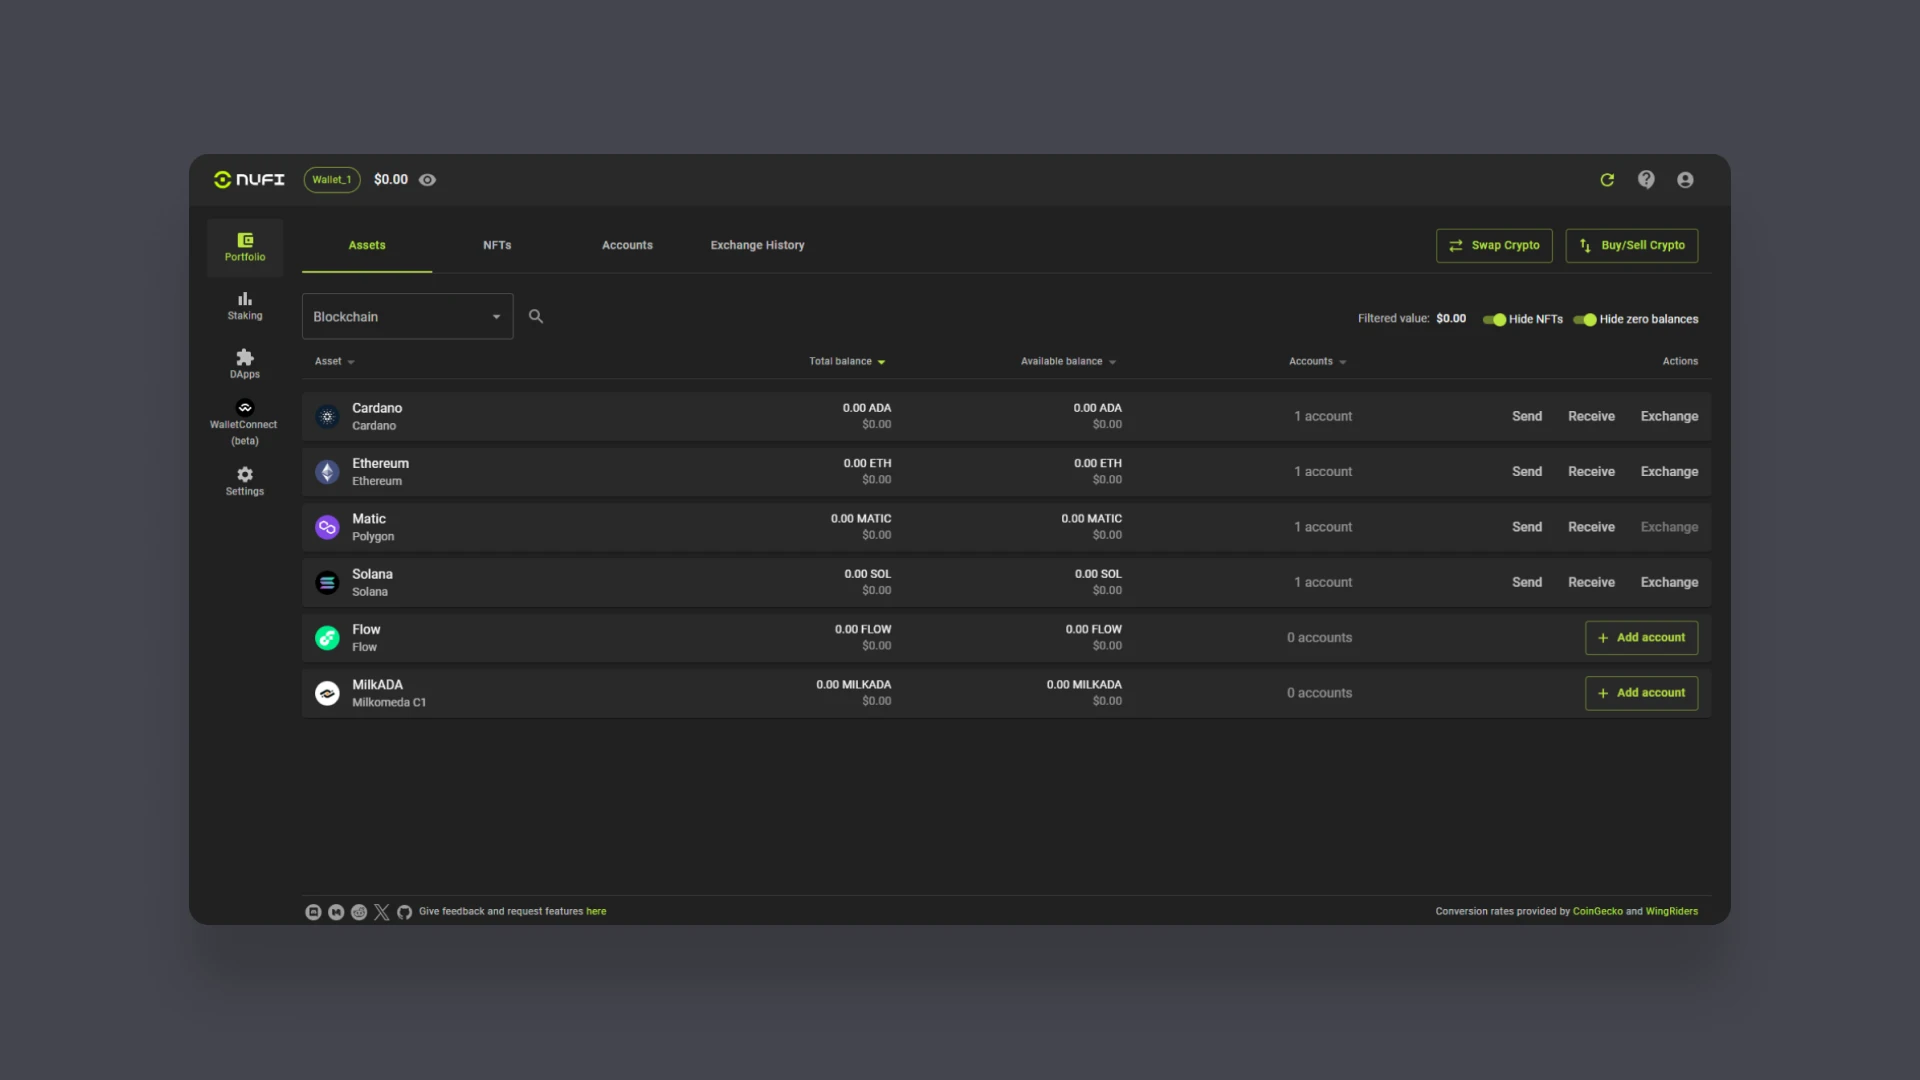Open the DApps section from sidebar
Screen dimensions: 1920x1080
point(244,362)
